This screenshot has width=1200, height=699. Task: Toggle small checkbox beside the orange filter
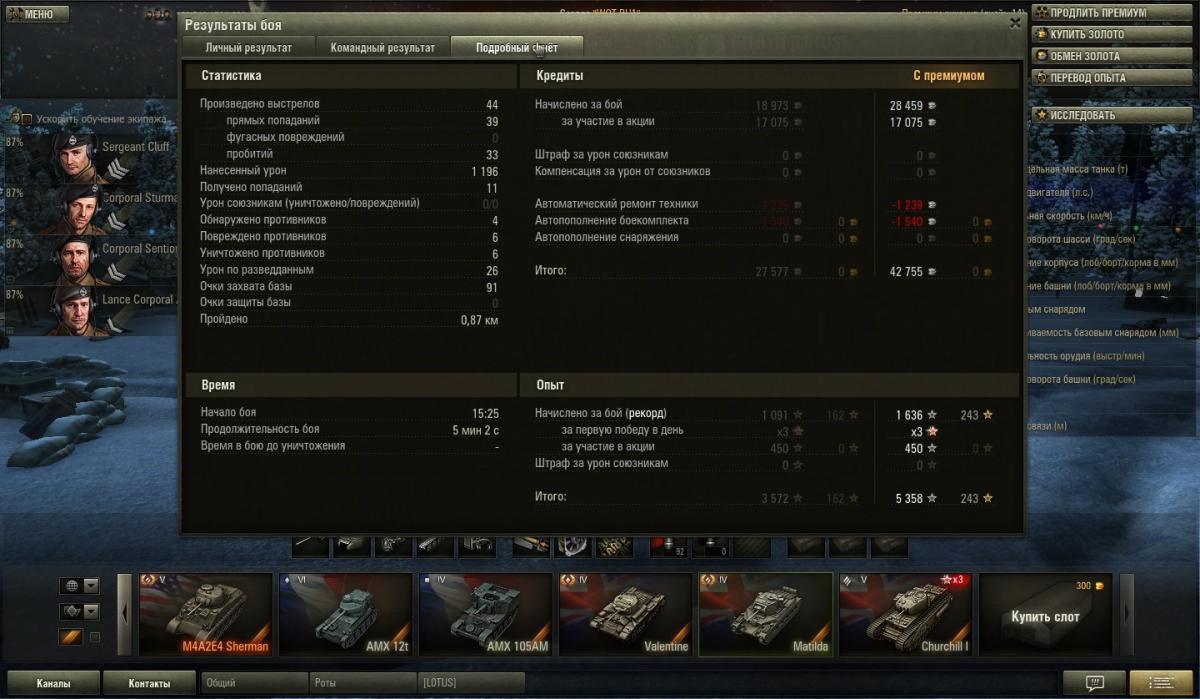pos(95,637)
